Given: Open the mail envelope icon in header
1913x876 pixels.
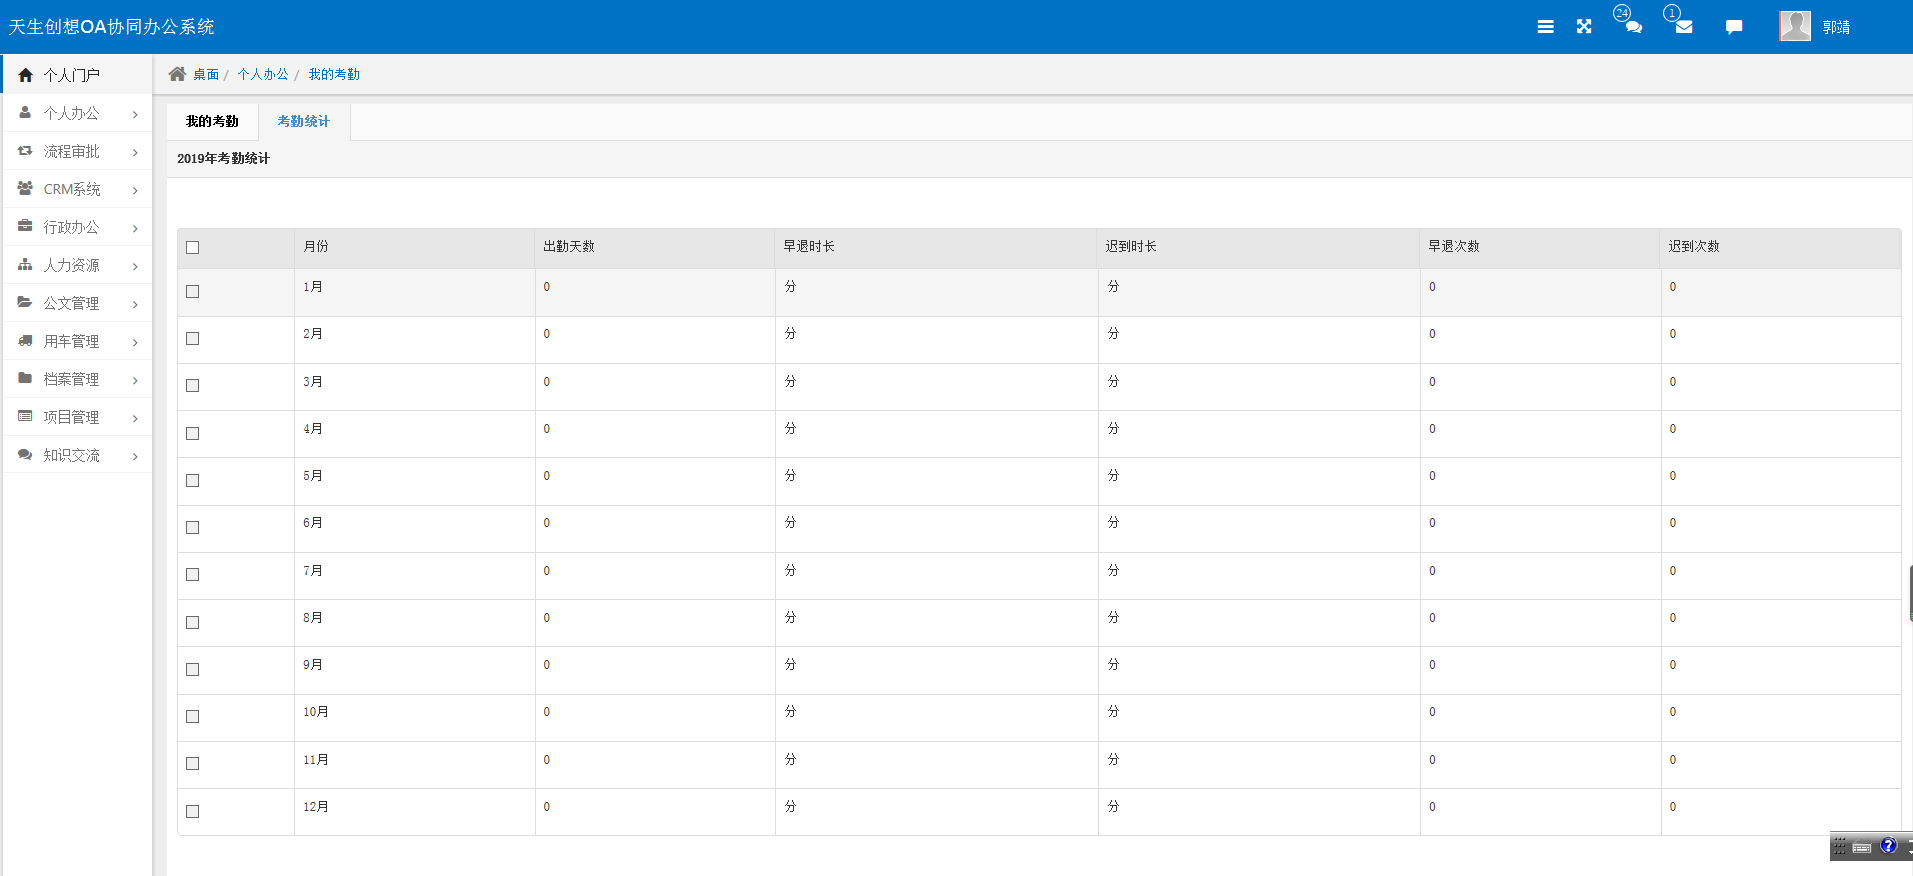Looking at the screenshot, I should (x=1684, y=27).
